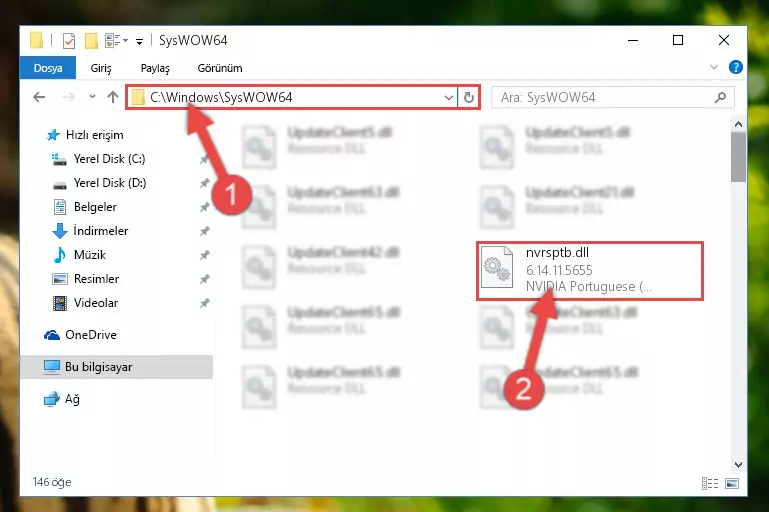The height and width of the screenshot is (512, 769).
Task: Click the pin icon next to Yerel Disk (C:)
Action: click(205, 159)
